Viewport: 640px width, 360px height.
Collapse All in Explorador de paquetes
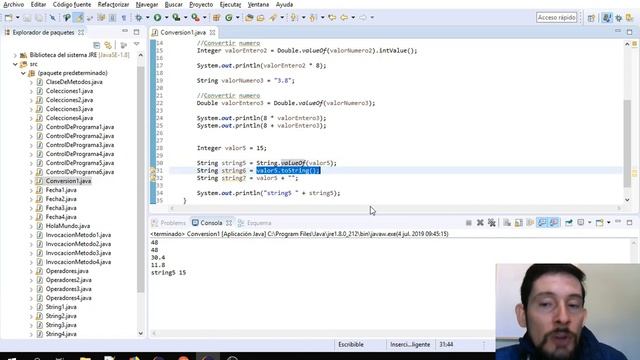pyautogui.click(x=97, y=44)
